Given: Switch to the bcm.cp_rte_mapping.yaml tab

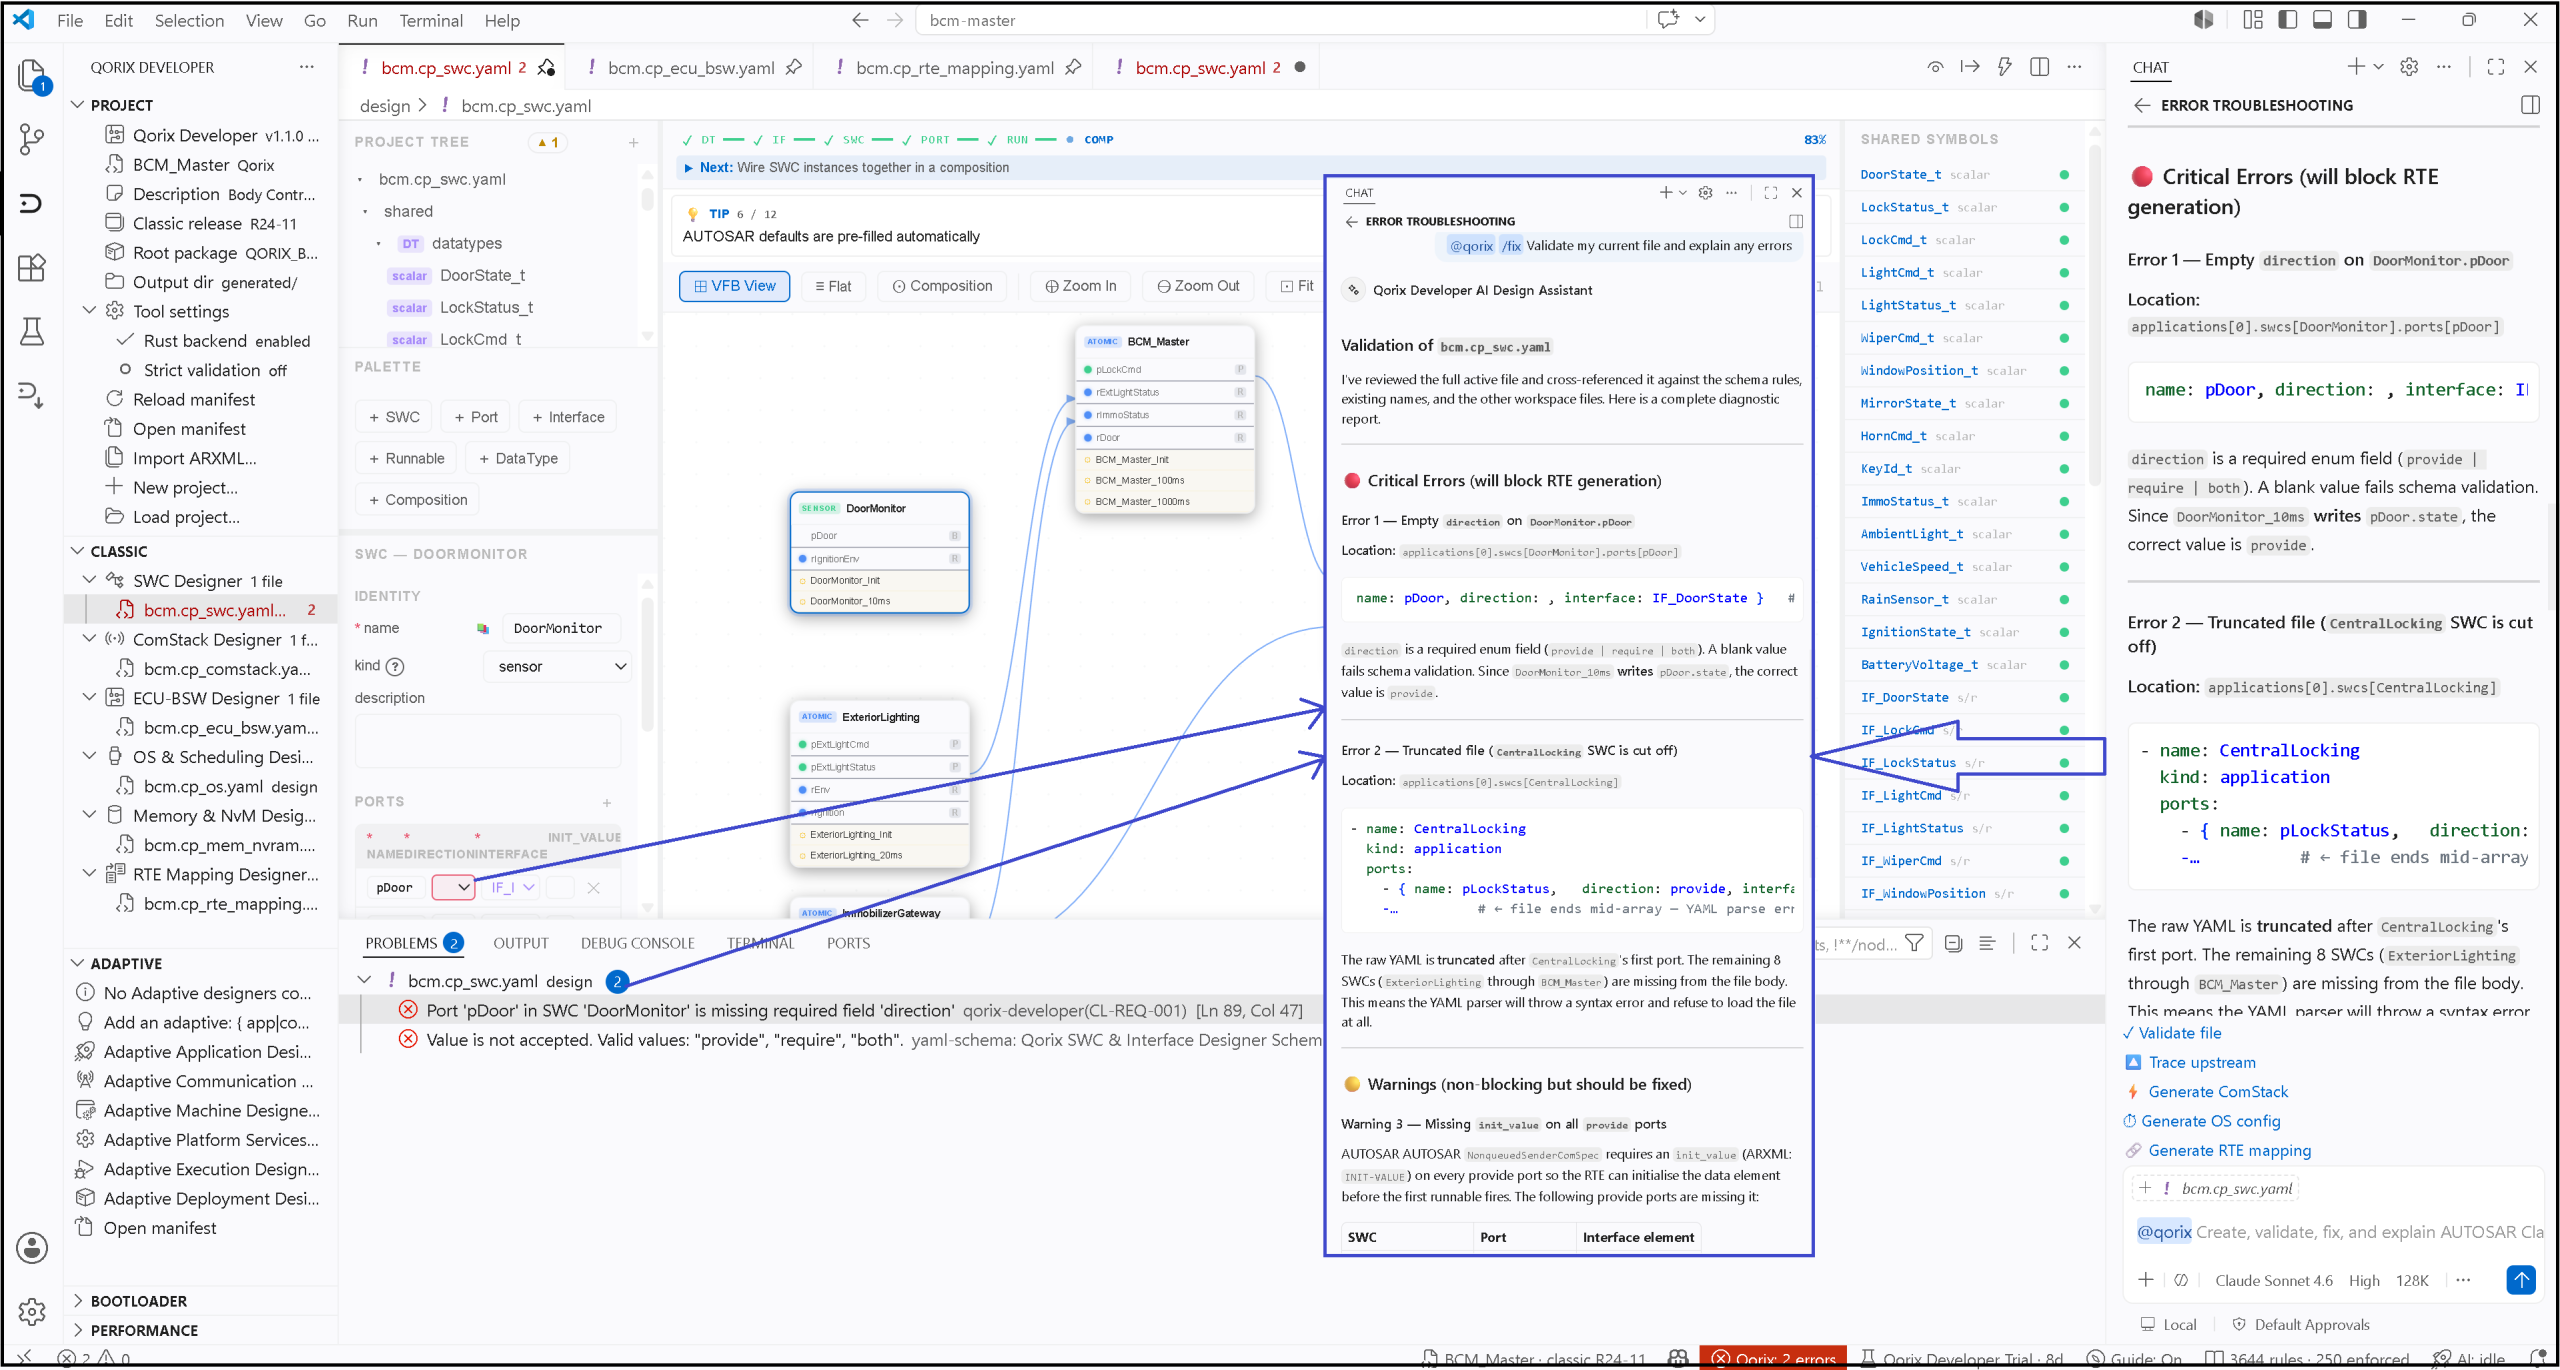Looking at the screenshot, I should pyautogui.click(x=955, y=67).
